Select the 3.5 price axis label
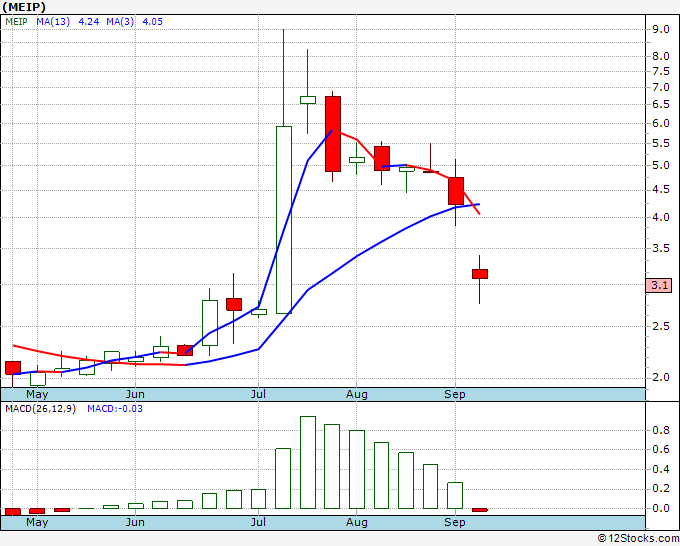Screen dimensions: 680x546 pyautogui.click(x=661, y=248)
